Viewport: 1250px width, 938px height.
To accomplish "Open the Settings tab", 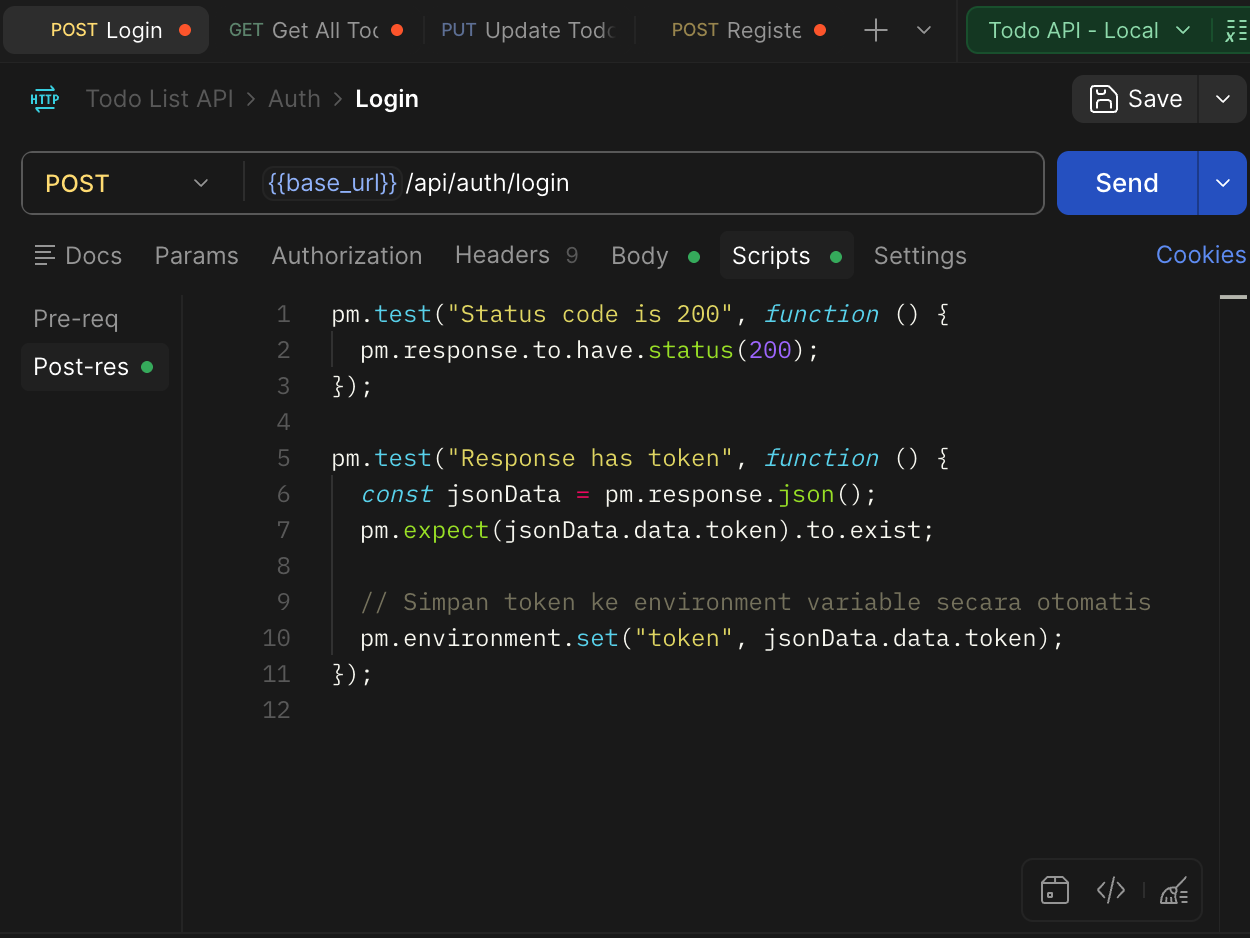I will point(920,256).
